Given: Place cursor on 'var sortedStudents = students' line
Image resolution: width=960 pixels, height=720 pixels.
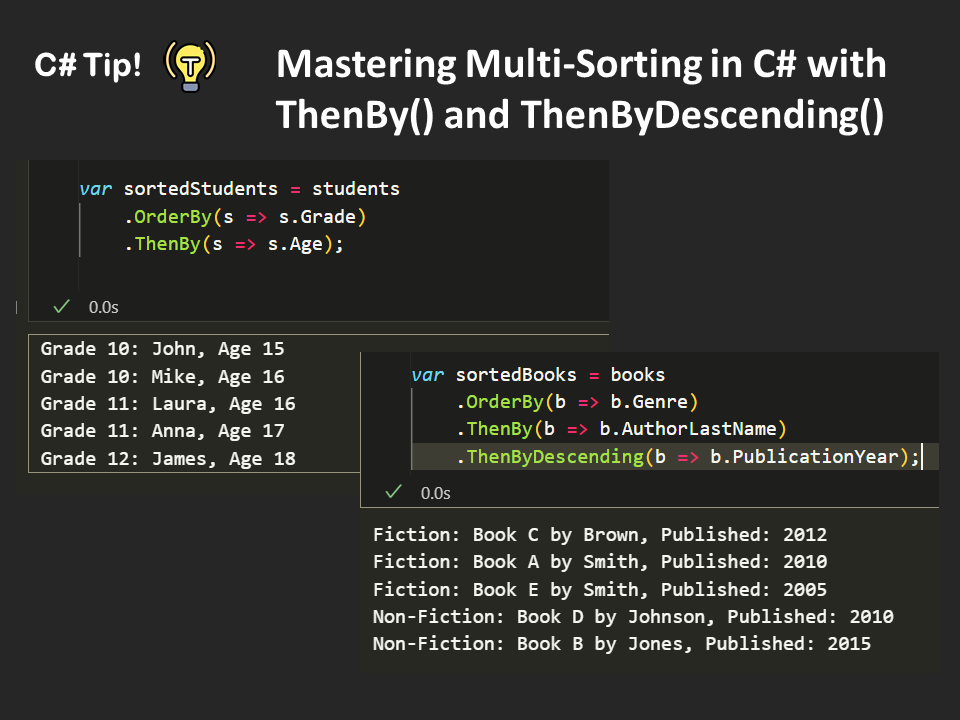Looking at the screenshot, I should (239, 189).
